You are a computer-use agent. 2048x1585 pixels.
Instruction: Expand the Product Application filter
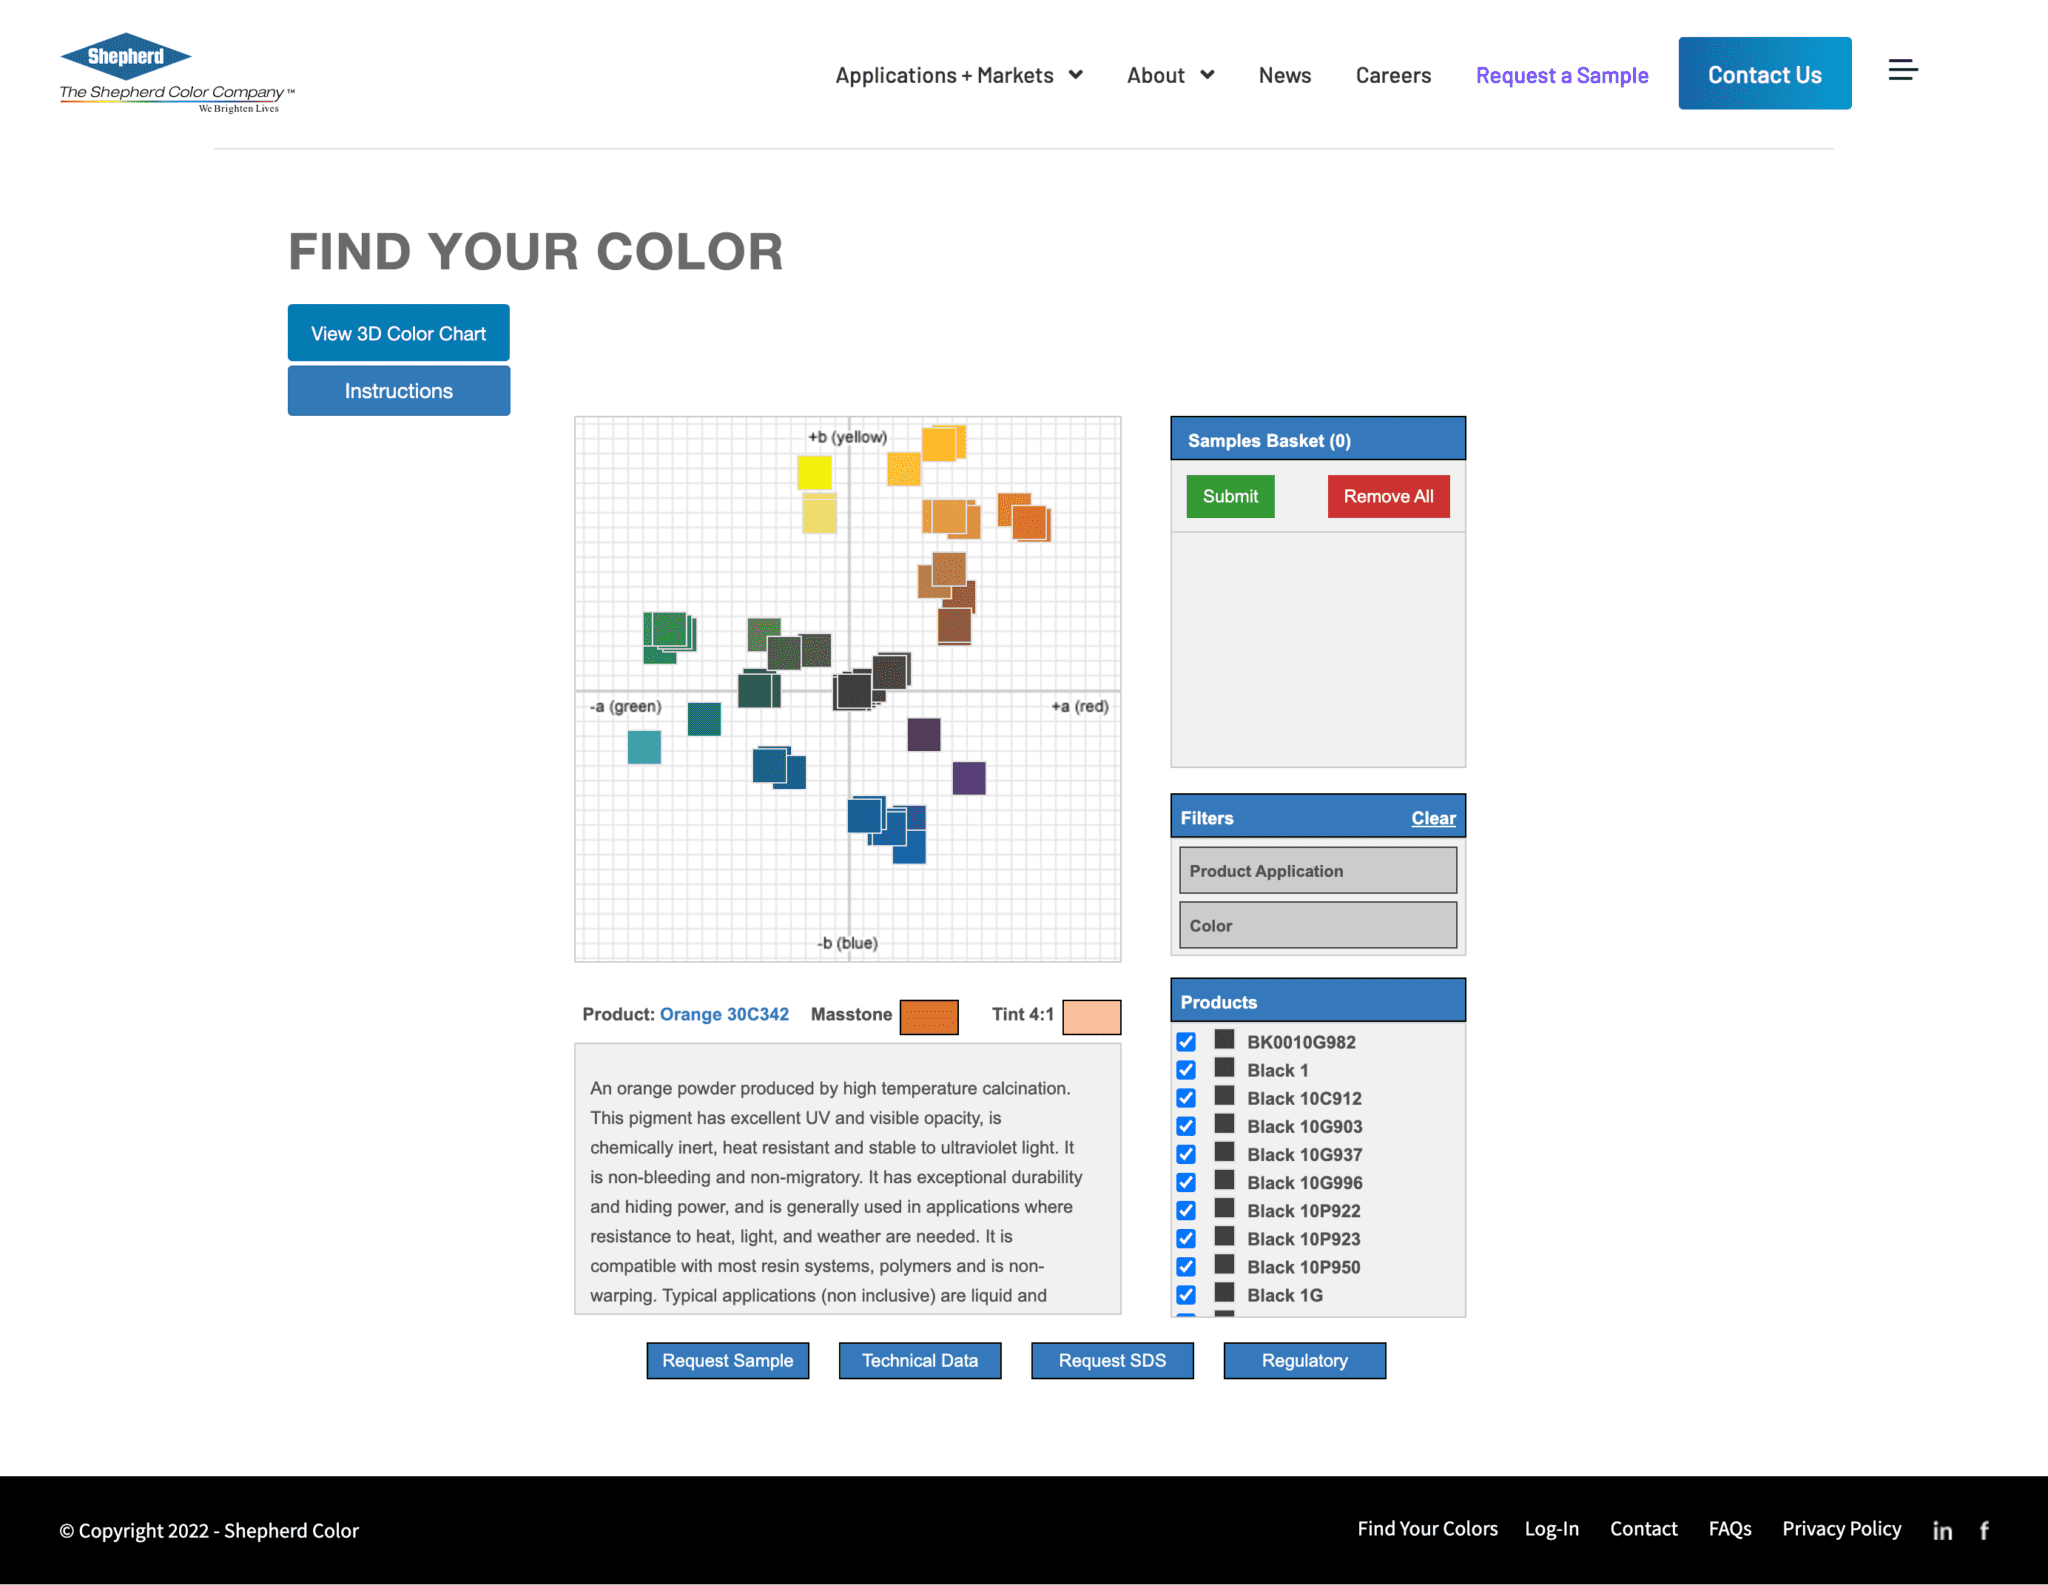pyautogui.click(x=1318, y=870)
